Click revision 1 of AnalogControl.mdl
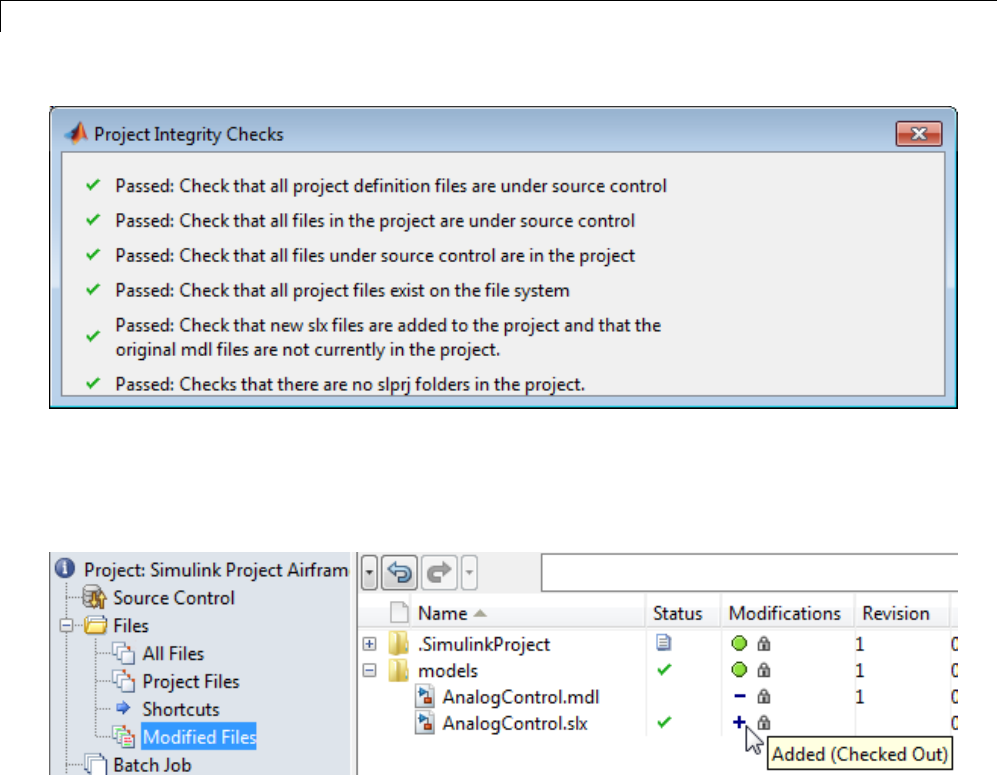This screenshot has width=997, height=775. click(x=860, y=697)
